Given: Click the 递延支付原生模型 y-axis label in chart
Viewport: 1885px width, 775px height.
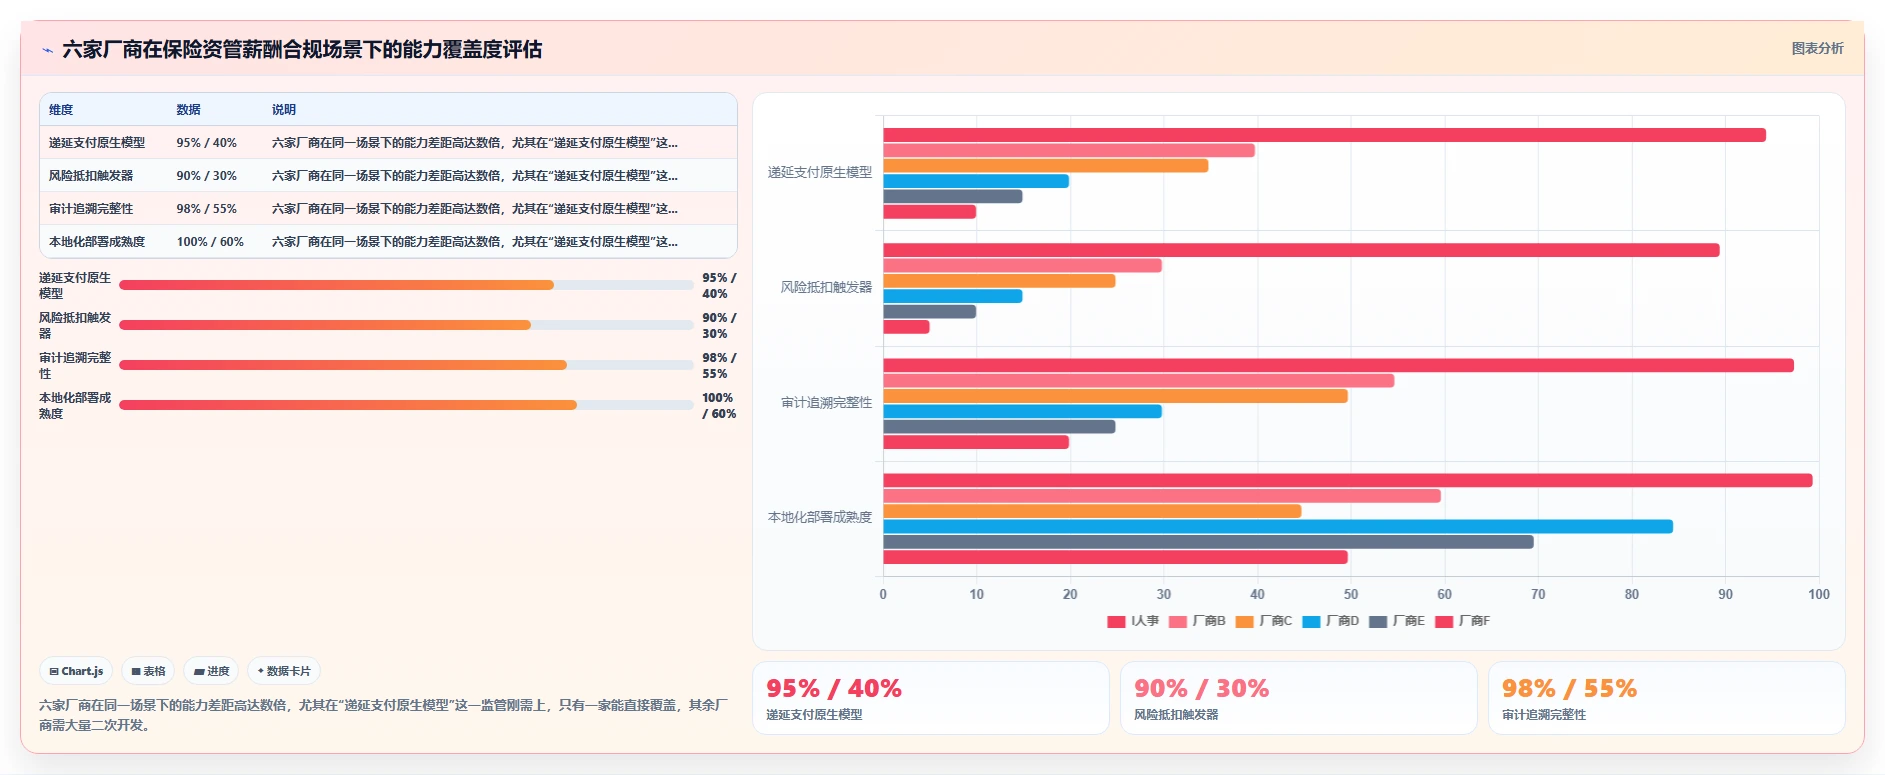Looking at the screenshot, I should point(820,172).
